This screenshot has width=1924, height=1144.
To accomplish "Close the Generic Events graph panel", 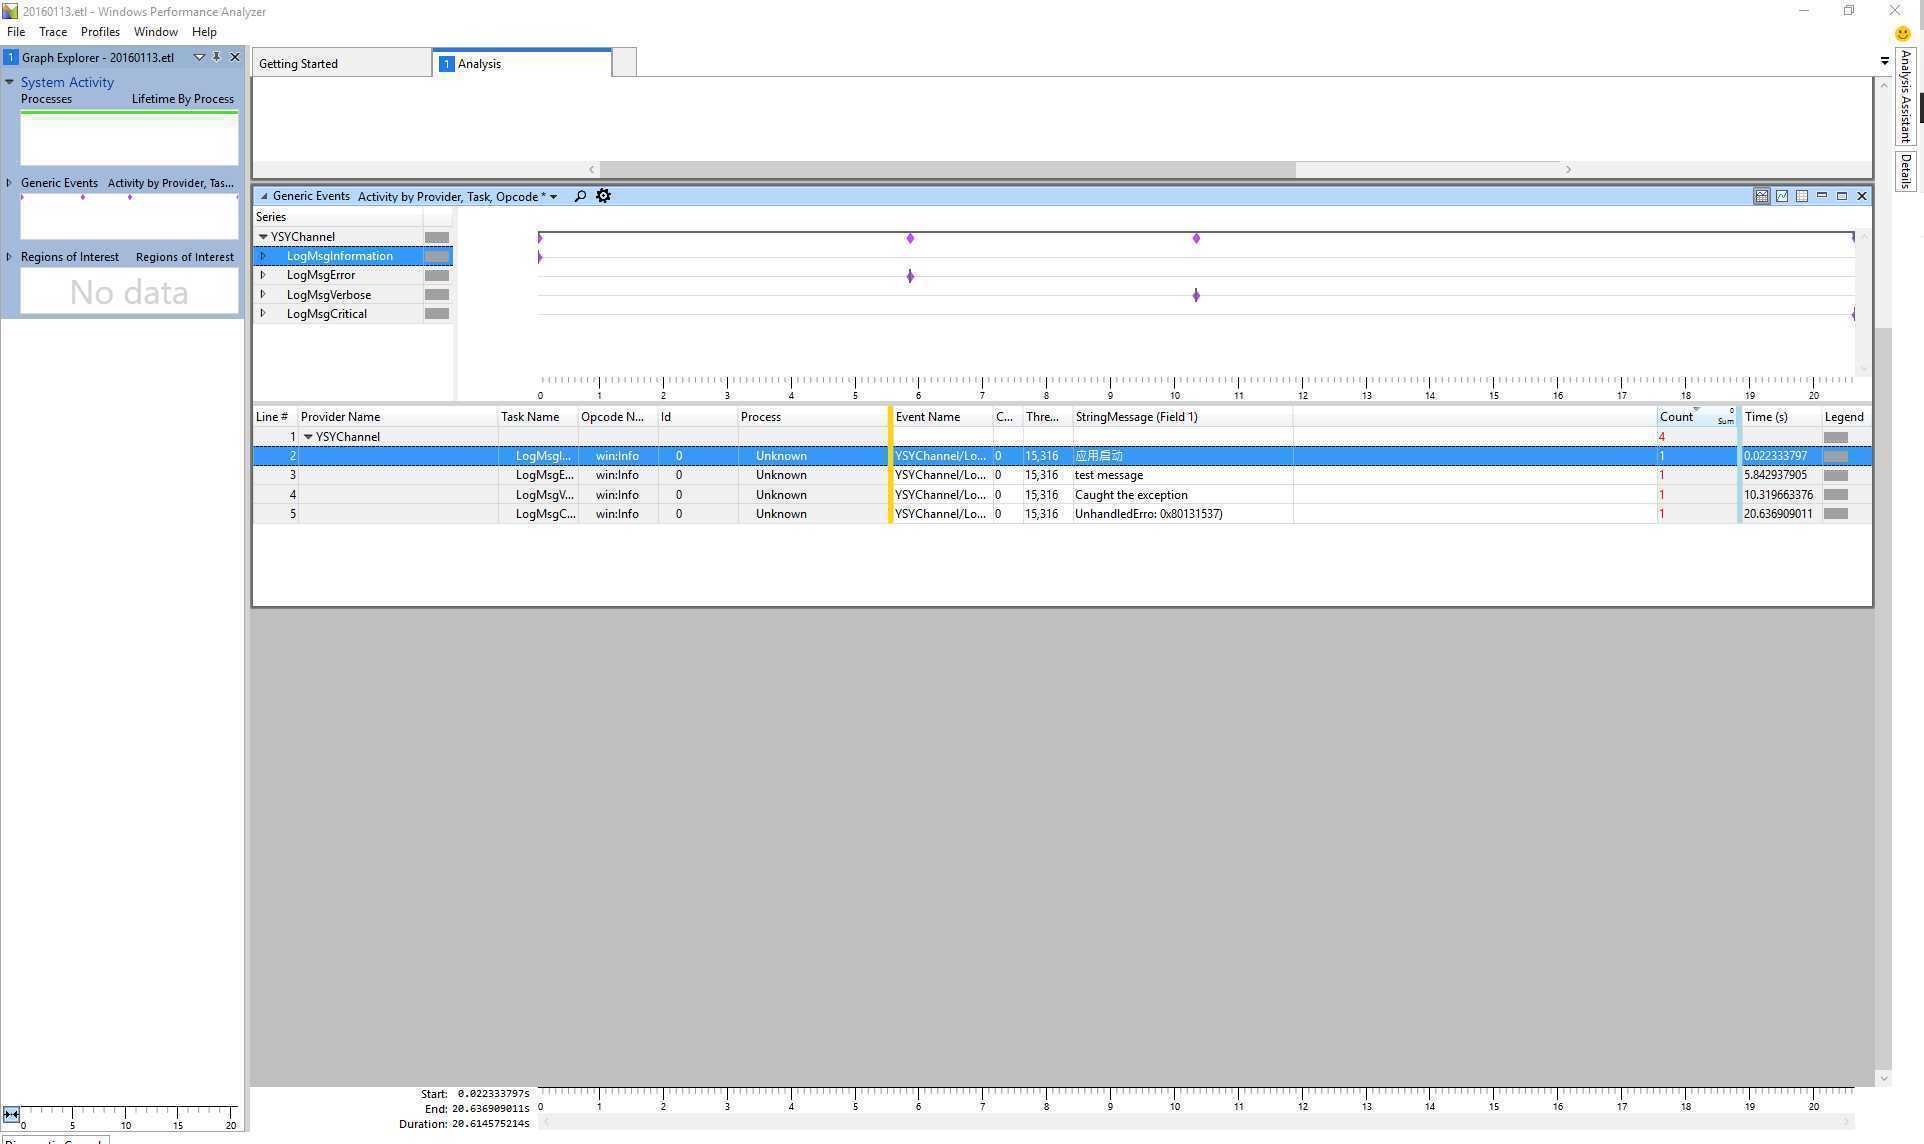I will click(x=1862, y=196).
